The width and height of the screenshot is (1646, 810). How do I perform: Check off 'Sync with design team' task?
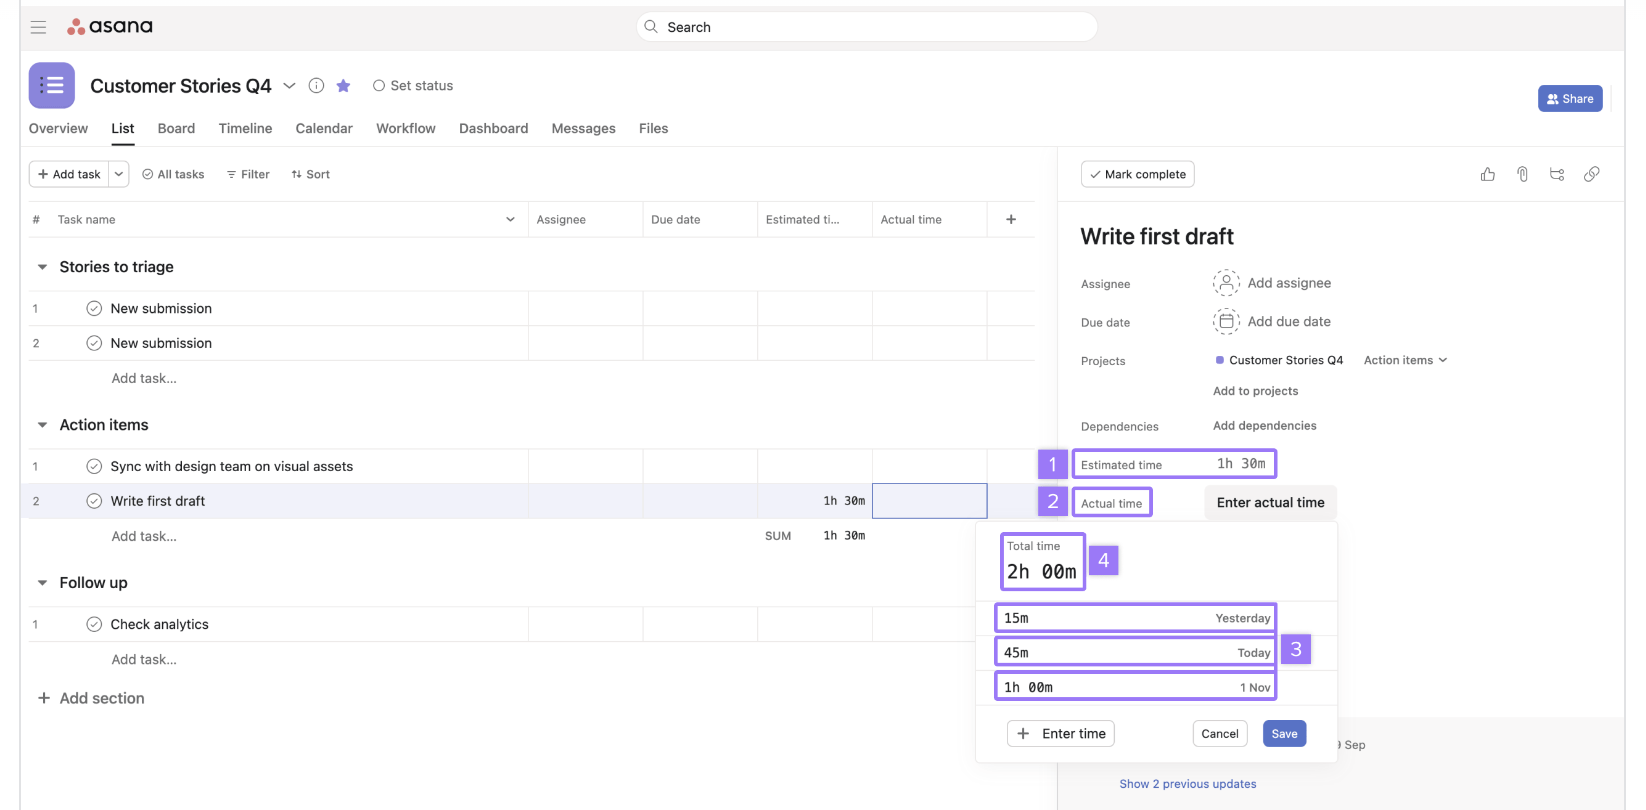(94, 466)
